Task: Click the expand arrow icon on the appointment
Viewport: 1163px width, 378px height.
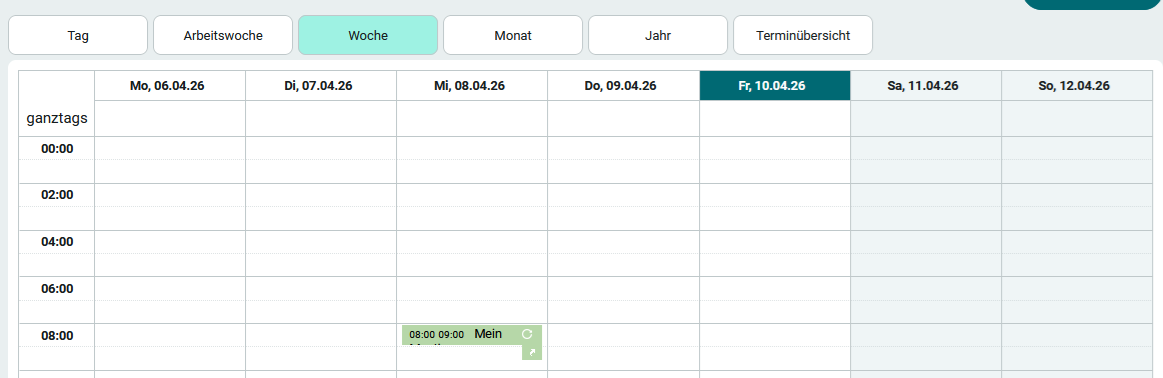Action: coord(532,353)
